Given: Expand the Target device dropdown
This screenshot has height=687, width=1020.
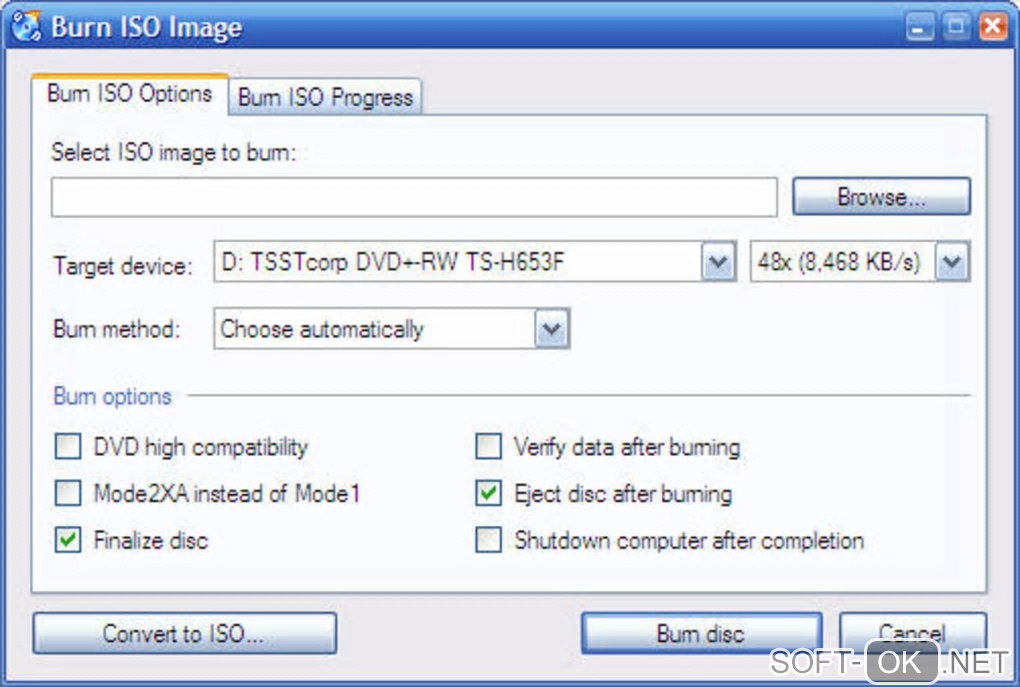Looking at the screenshot, I should coord(718,264).
